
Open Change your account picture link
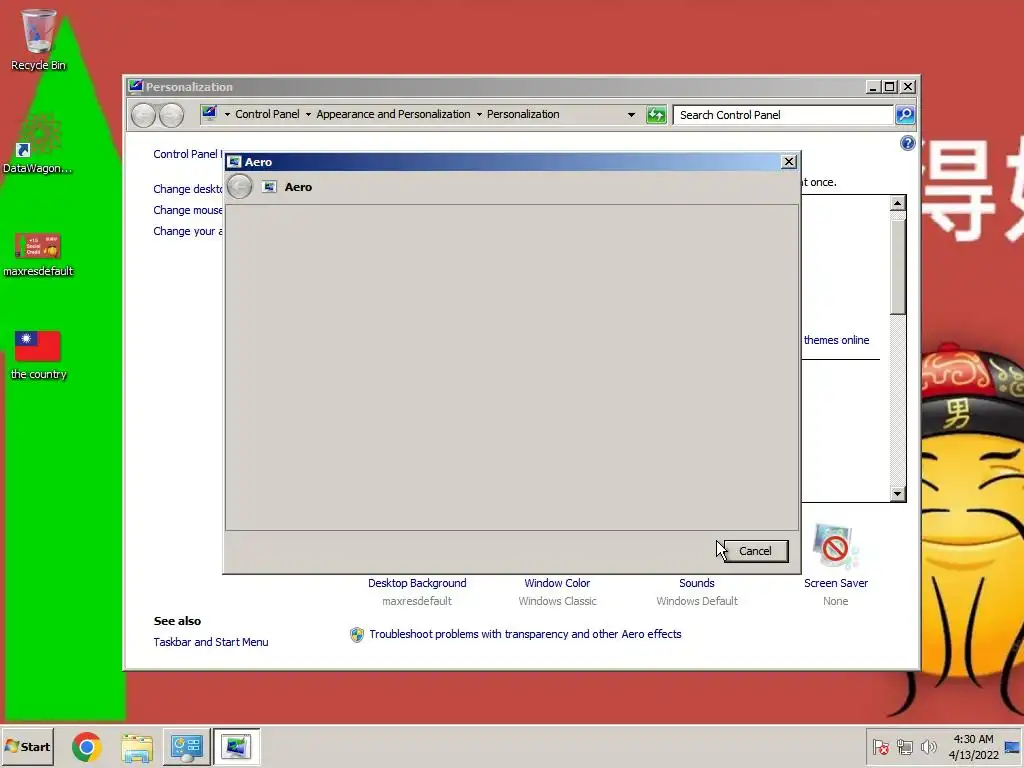click(x=188, y=231)
